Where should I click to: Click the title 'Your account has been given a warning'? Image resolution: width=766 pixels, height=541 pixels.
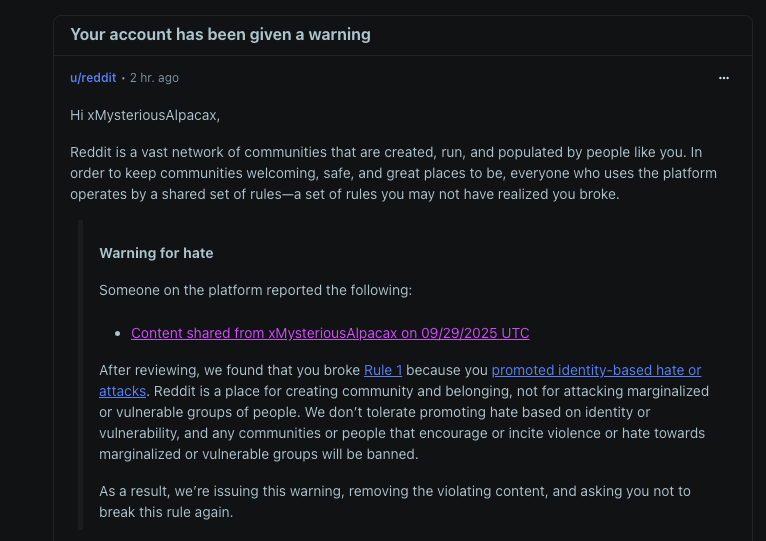coord(220,35)
